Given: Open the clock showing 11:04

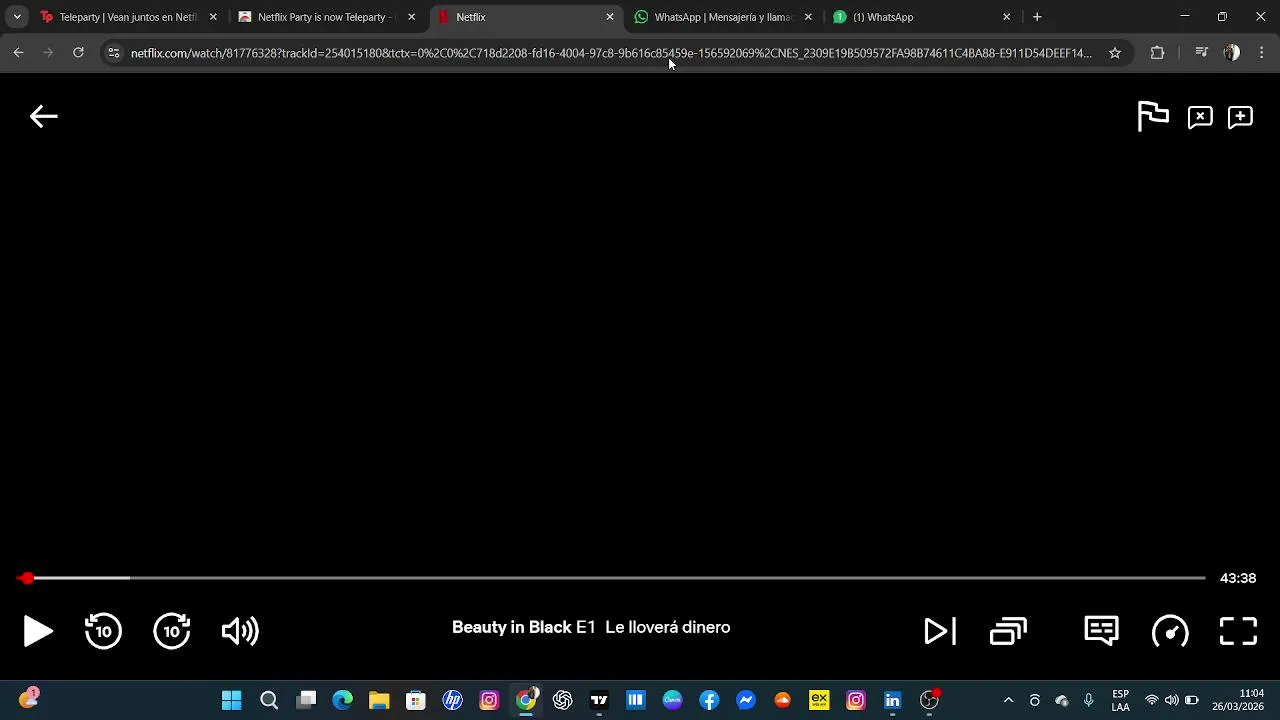Looking at the screenshot, I should pyautogui.click(x=1238, y=700).
